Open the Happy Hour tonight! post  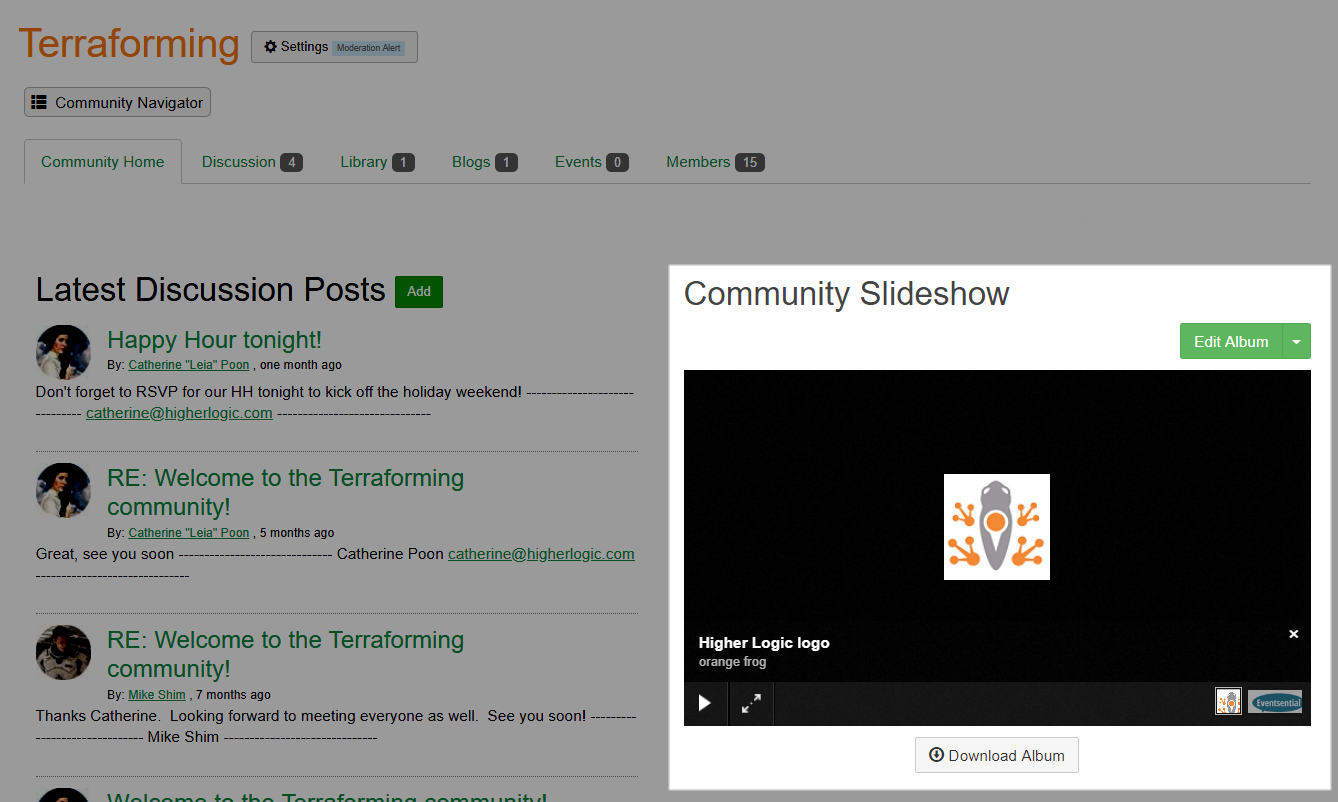(x=214, y=340)
